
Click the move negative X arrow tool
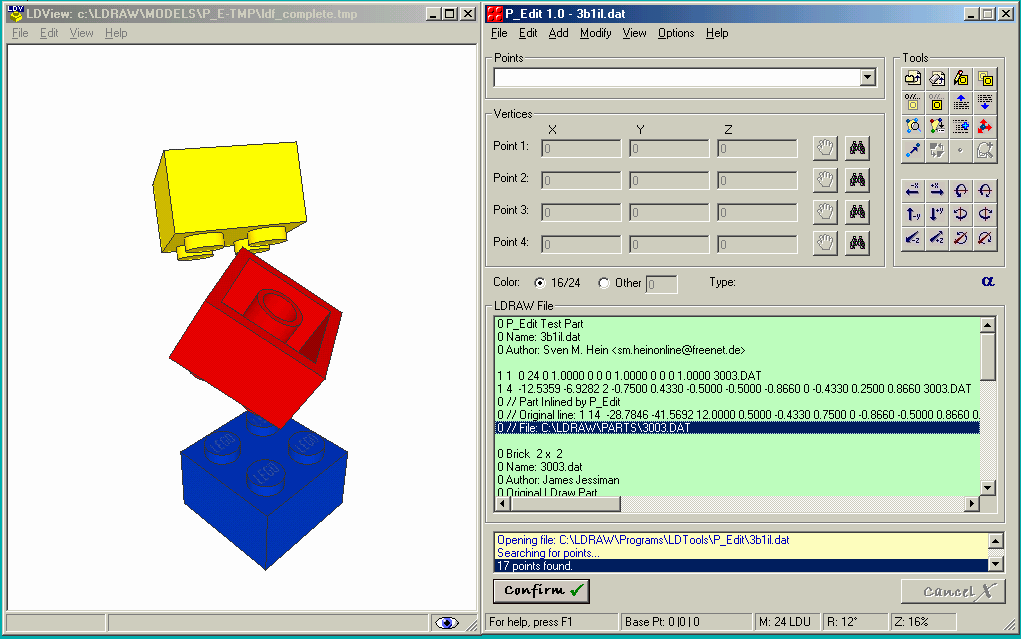tap(912, 190)
